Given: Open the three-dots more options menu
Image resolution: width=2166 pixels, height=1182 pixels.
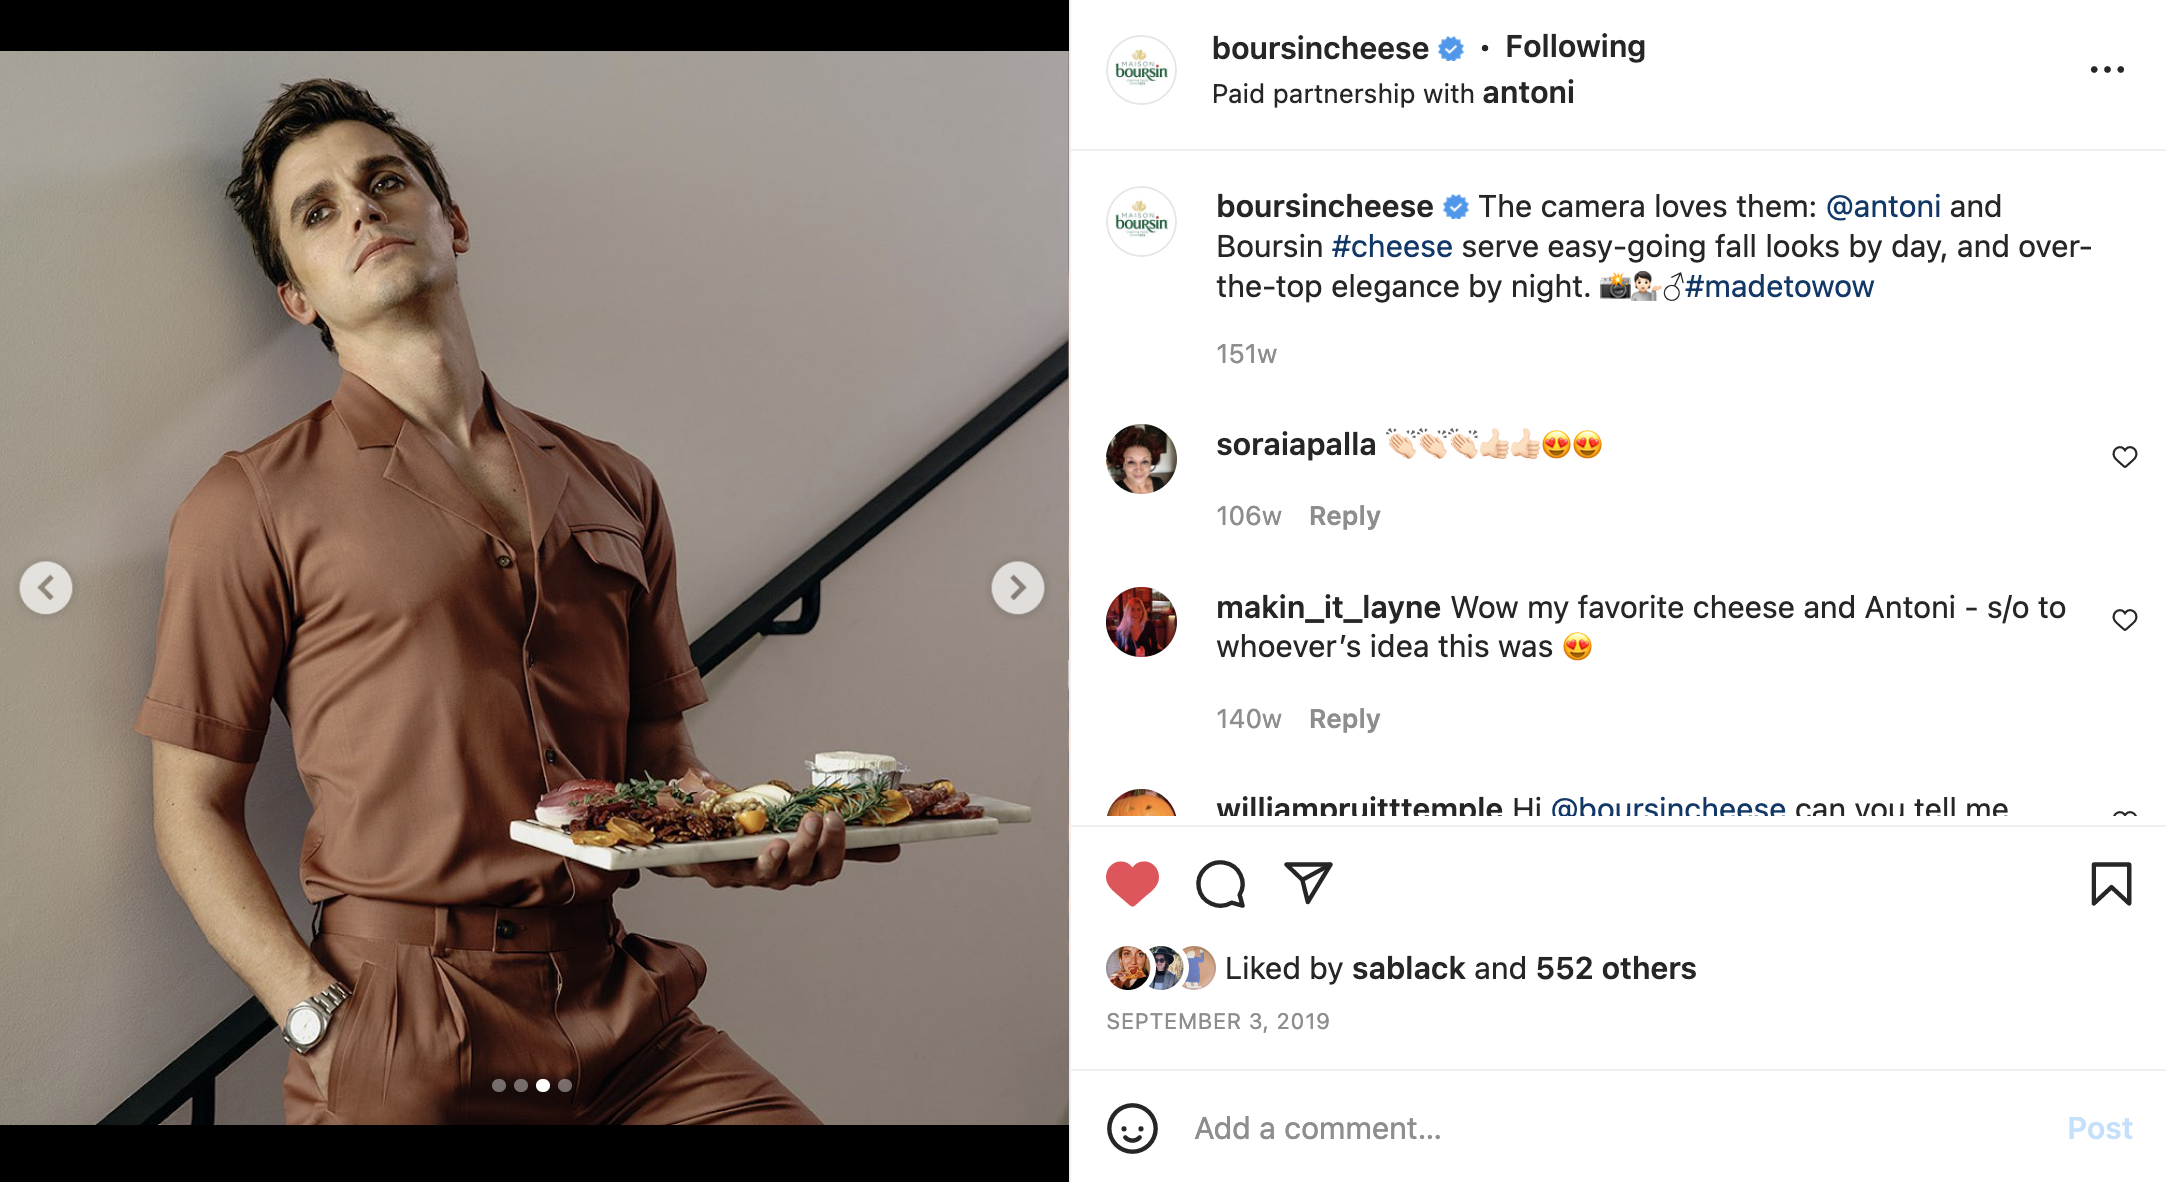Looking at the screenshot, I should click(2107, 70).
